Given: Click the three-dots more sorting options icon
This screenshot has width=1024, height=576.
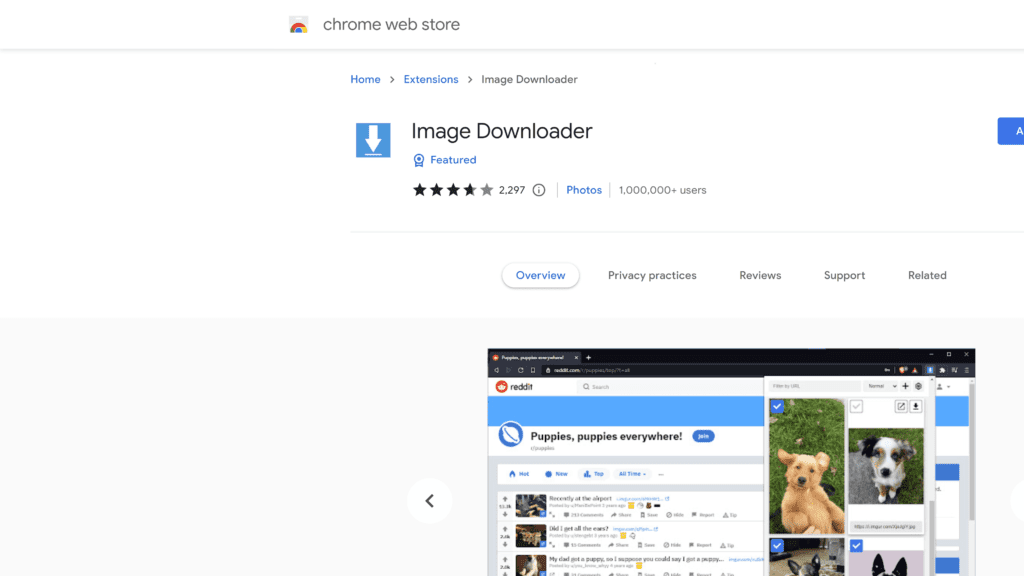Looking at the screenshot, I should coord(661,474).
